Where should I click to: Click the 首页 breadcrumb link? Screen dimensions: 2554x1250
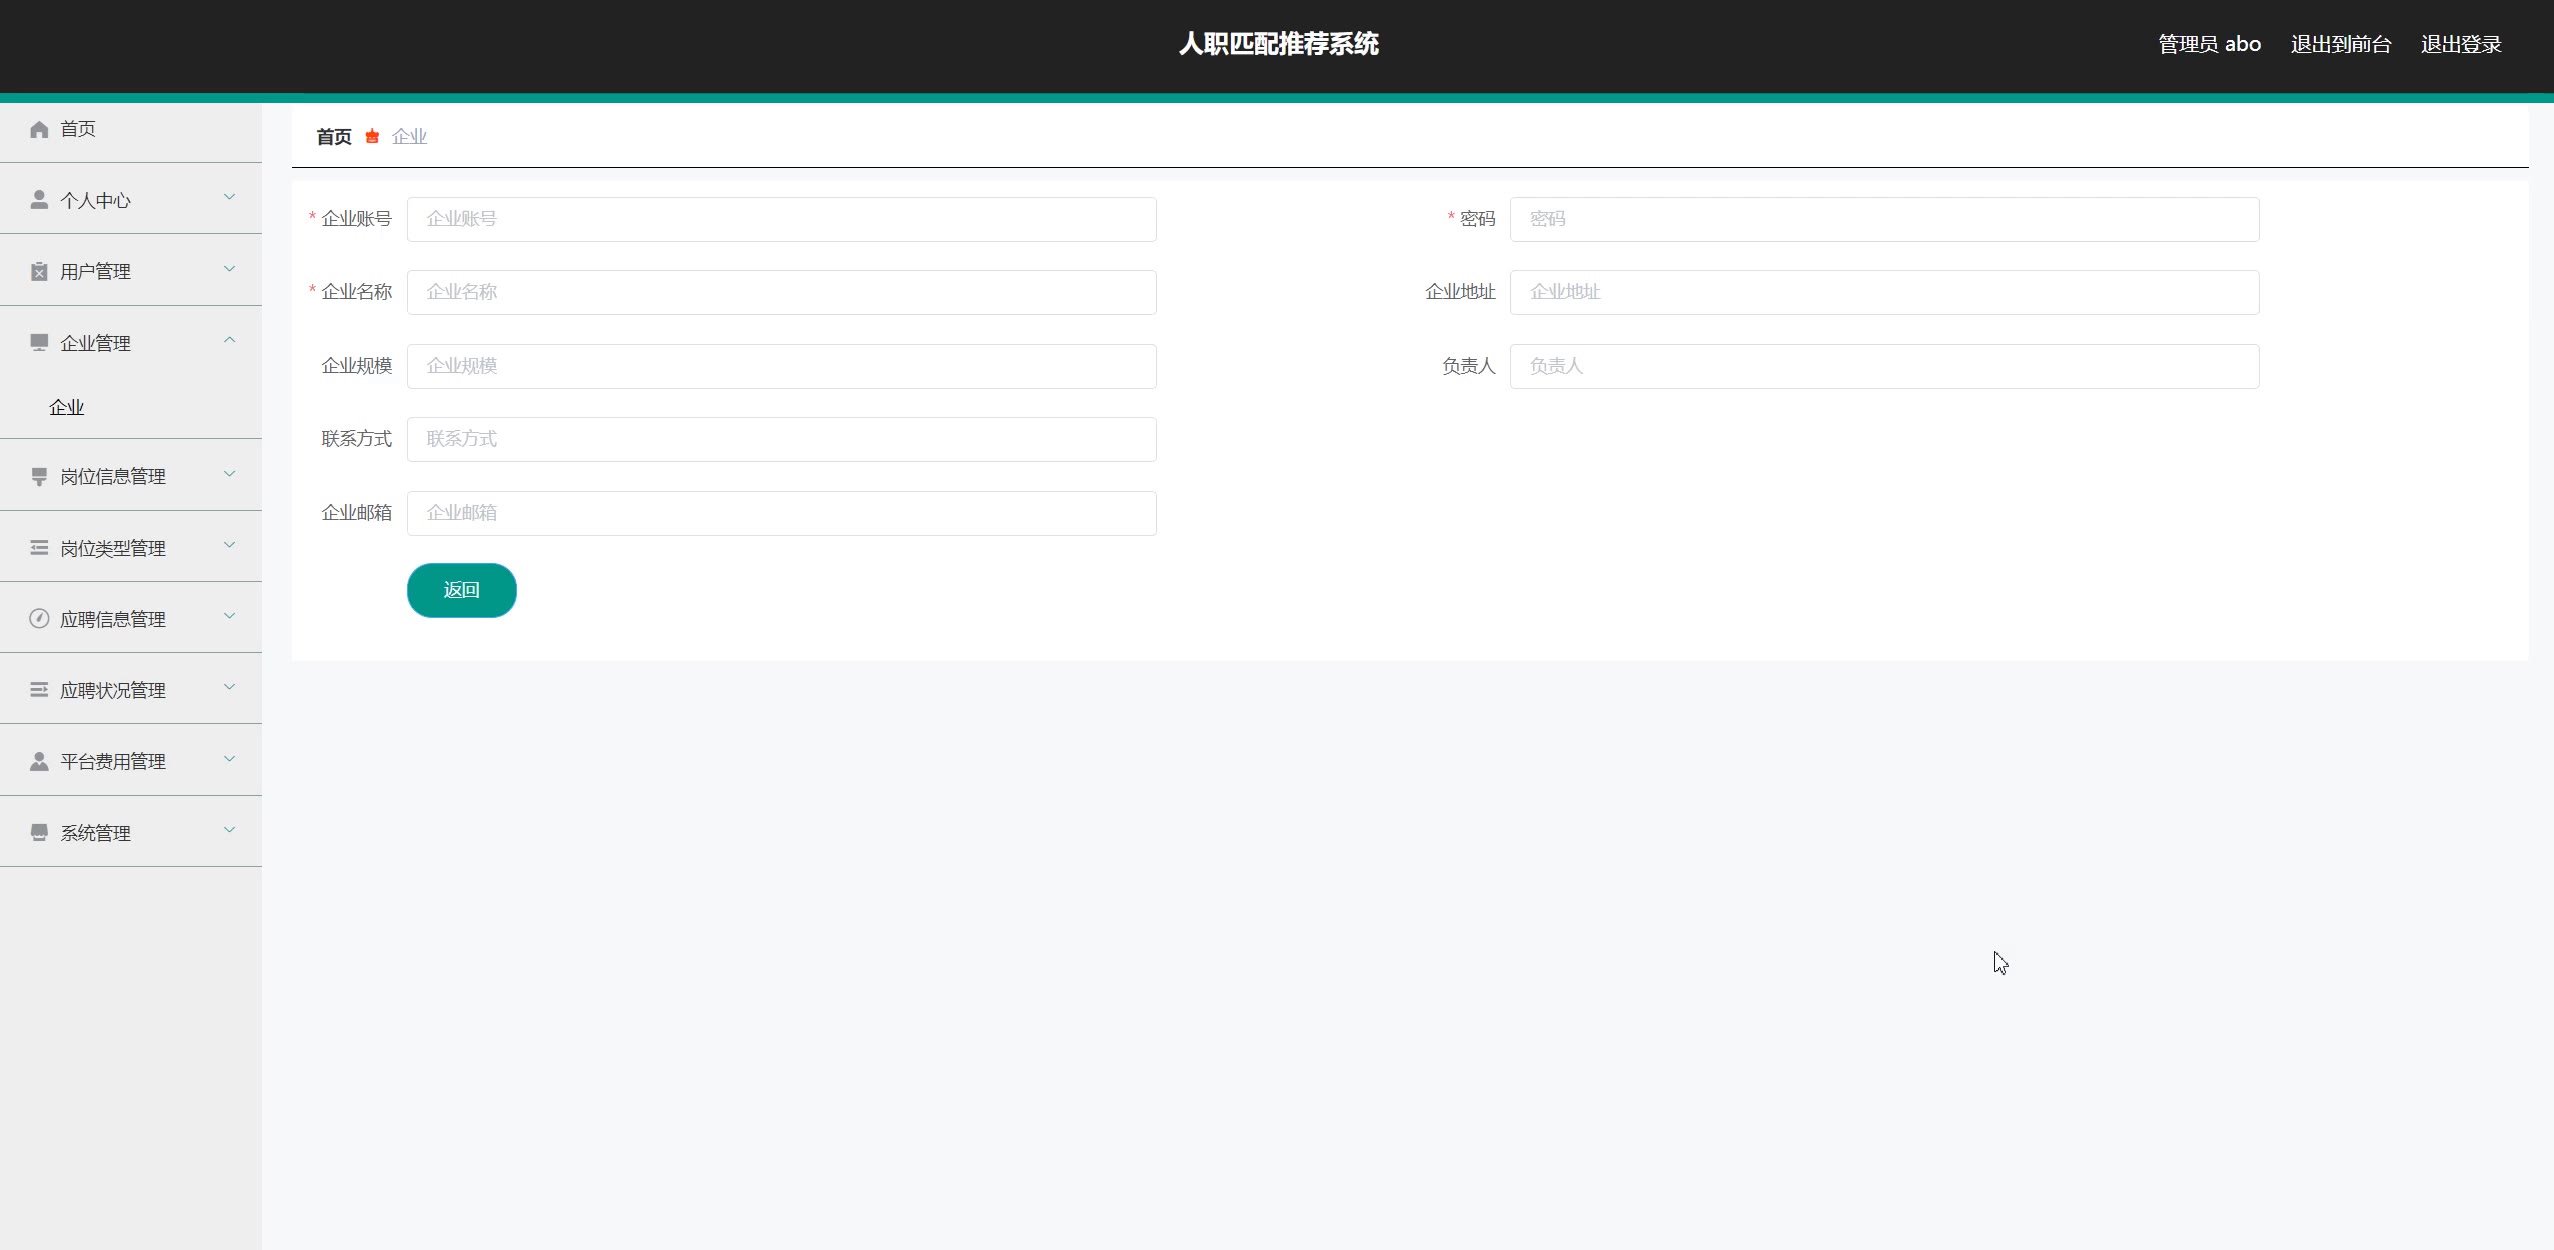tap(334, 136)
